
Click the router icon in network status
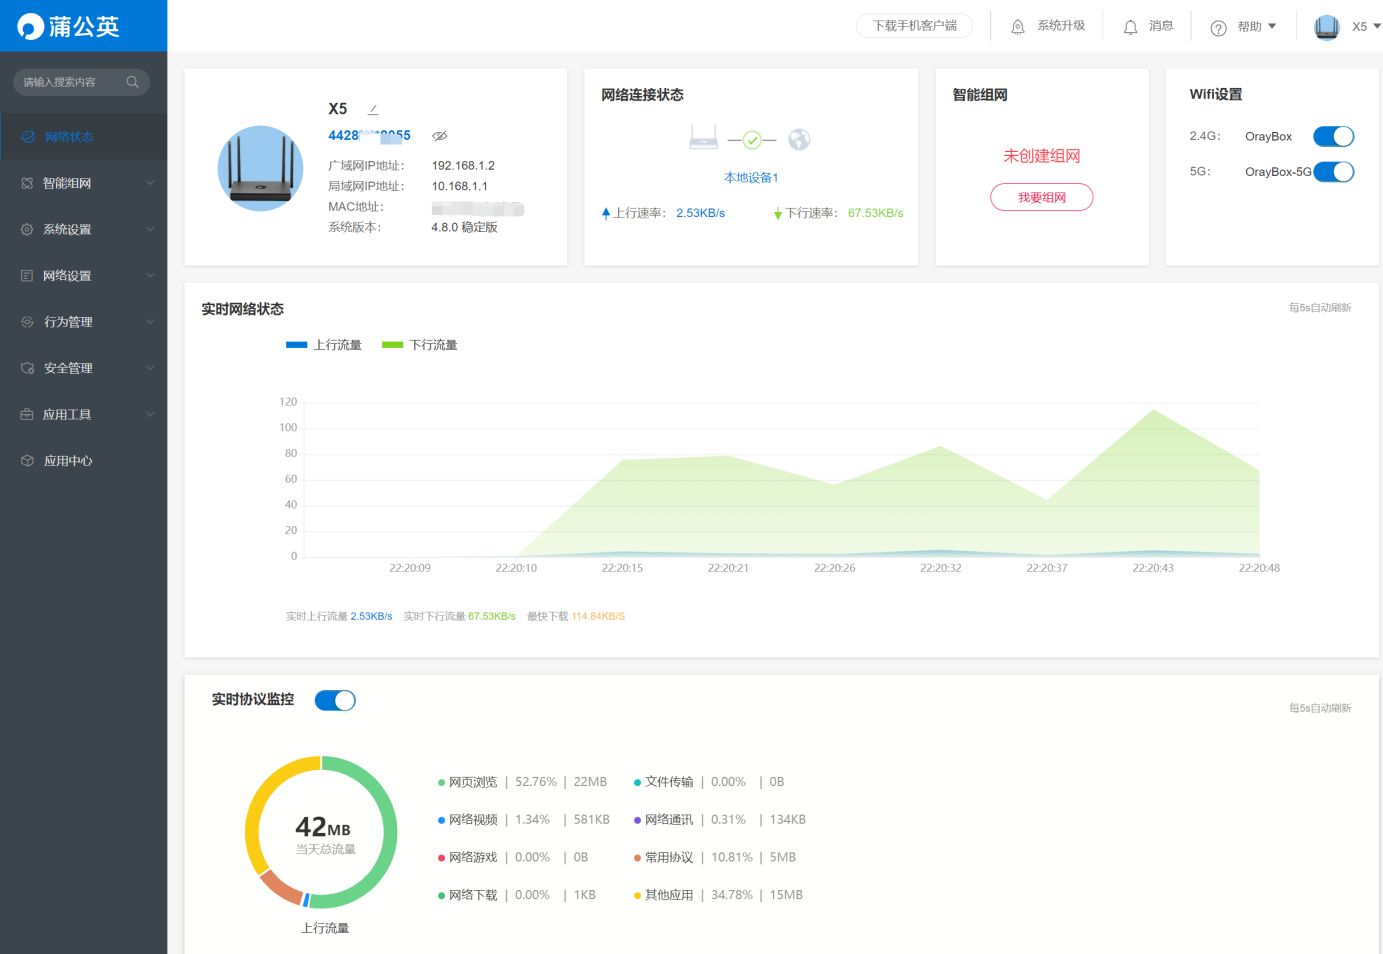[703, 139]
